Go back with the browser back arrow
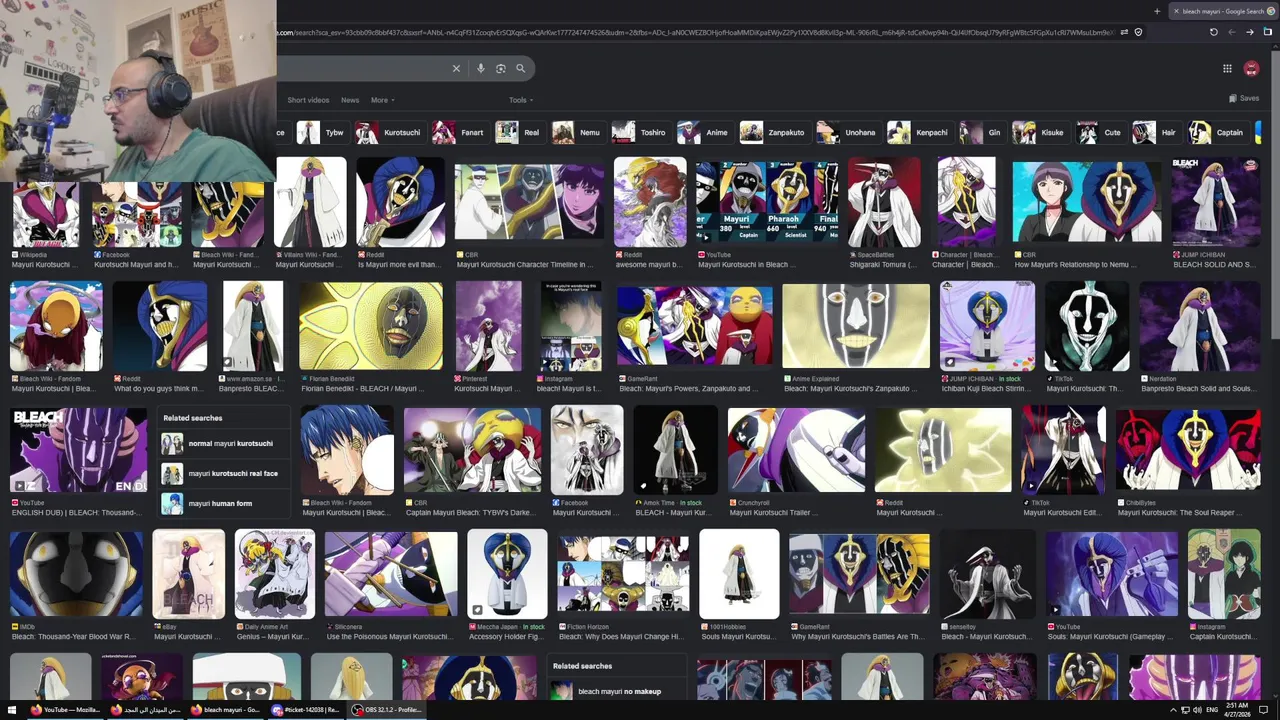1280x720 pixels. [x=1232, y=32]
